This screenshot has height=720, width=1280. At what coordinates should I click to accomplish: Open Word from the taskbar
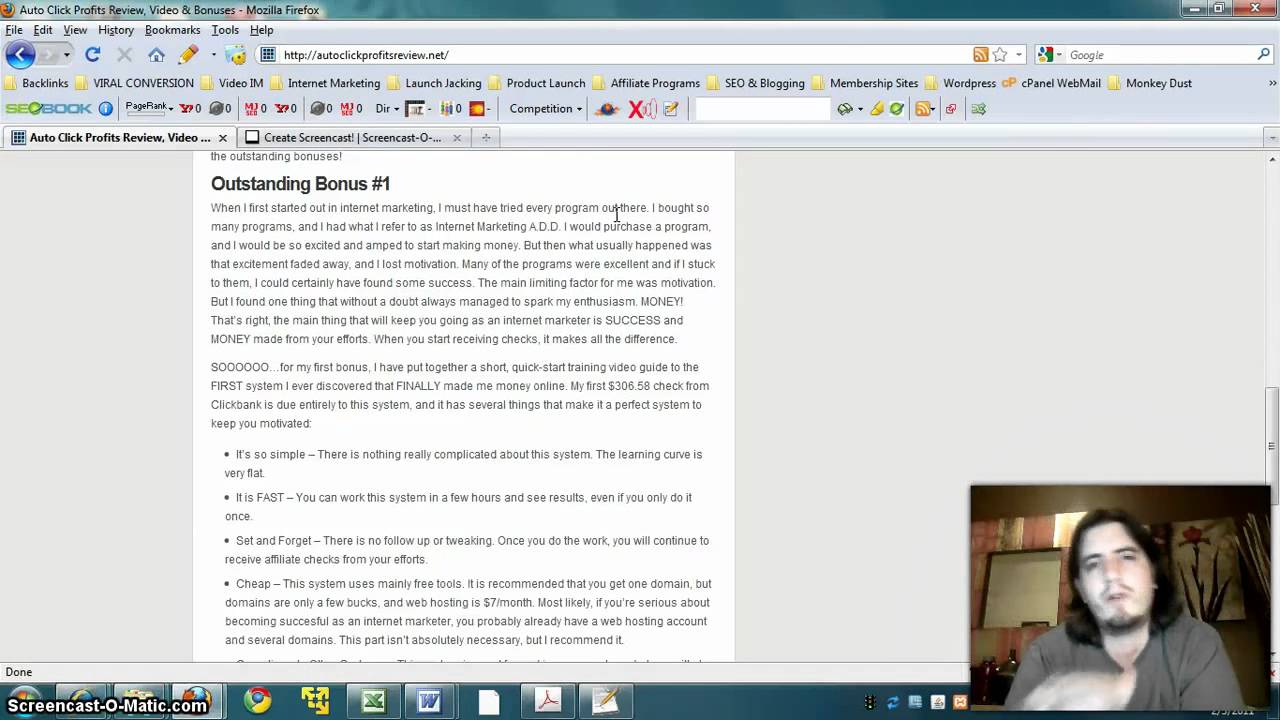(x=430, y=700)
